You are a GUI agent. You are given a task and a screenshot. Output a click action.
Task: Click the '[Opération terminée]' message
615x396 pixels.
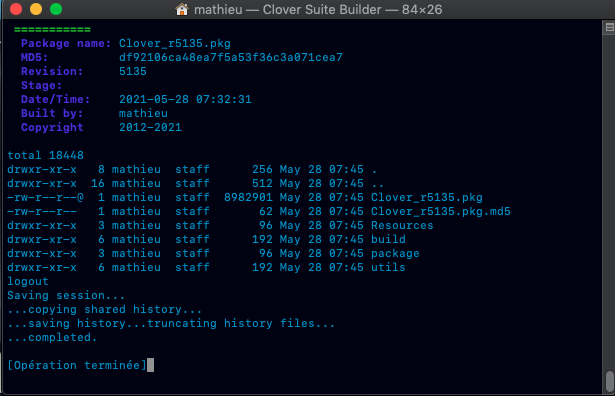pyautogui.click(x=77, y=365)
